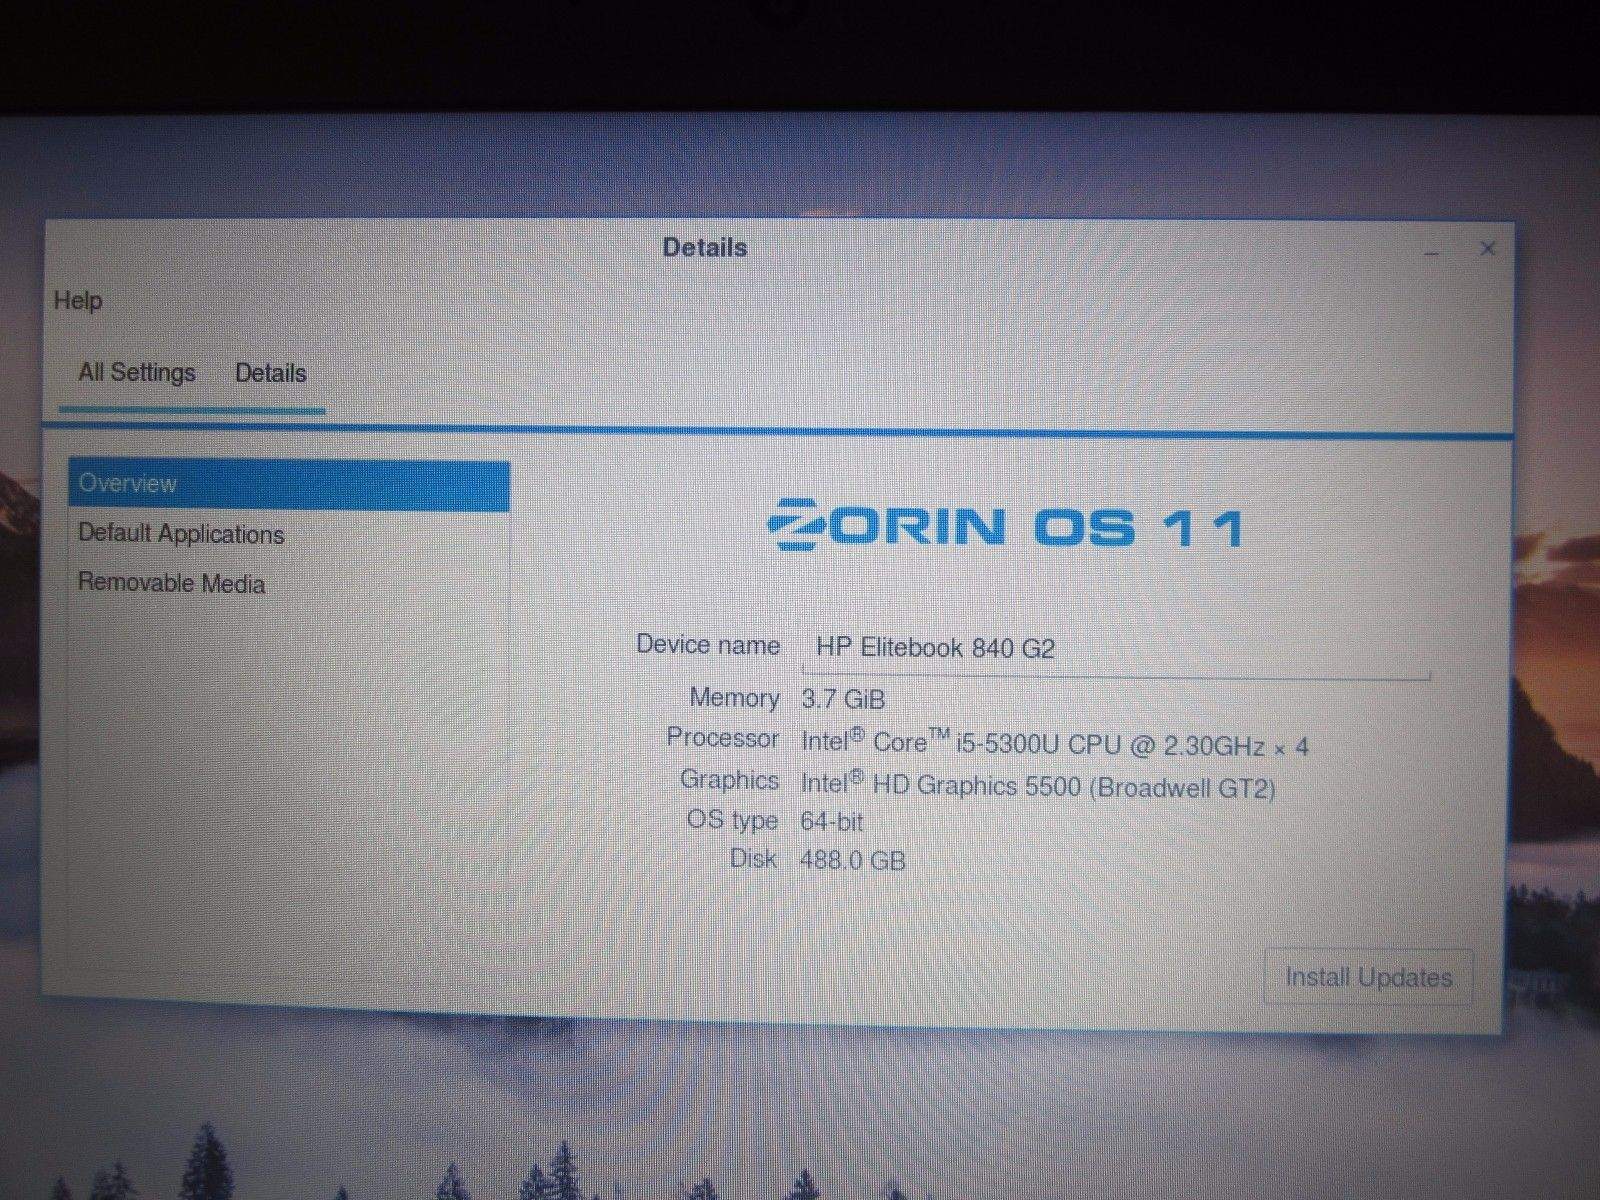Select the disk value 488.0 GB
Image resolution: width=1600 pixels, height=1200 pixels.
[x=853, y=860]
